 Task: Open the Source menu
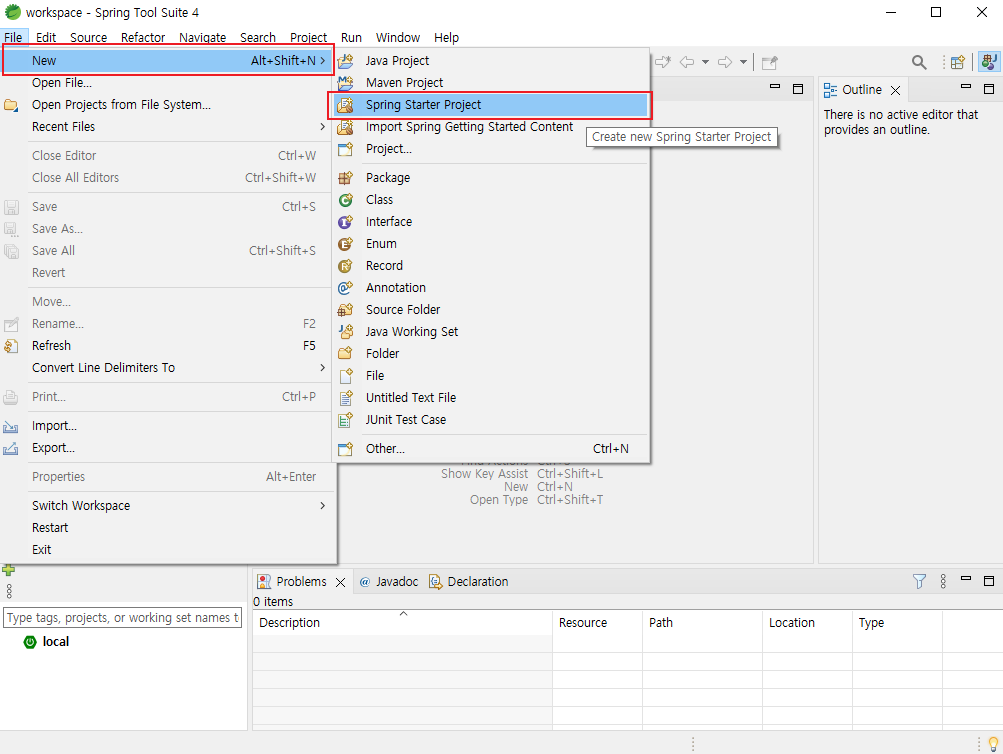(89, 38)
